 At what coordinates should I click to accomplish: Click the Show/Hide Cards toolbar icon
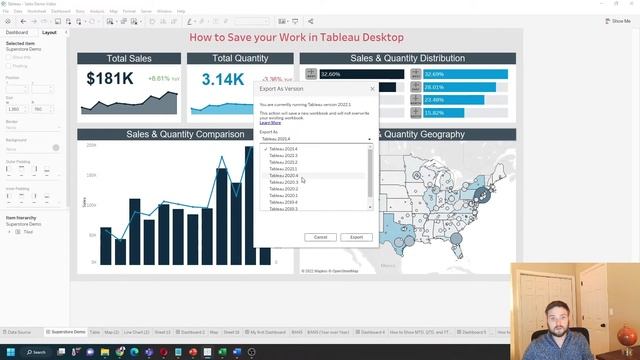click(x=282, y=21)
